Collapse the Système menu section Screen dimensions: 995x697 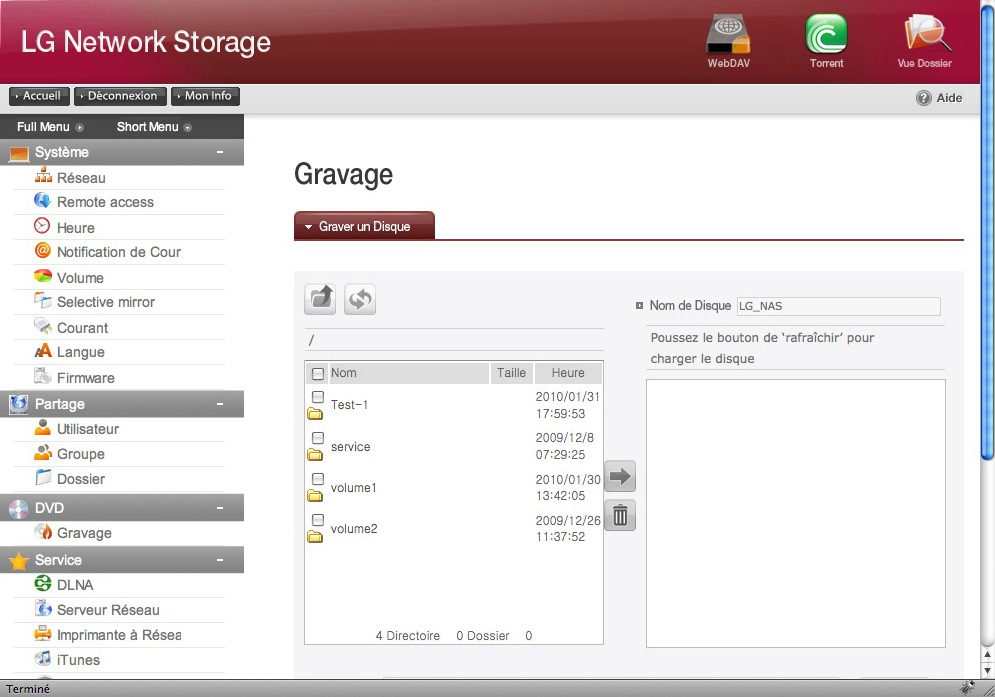219,153
